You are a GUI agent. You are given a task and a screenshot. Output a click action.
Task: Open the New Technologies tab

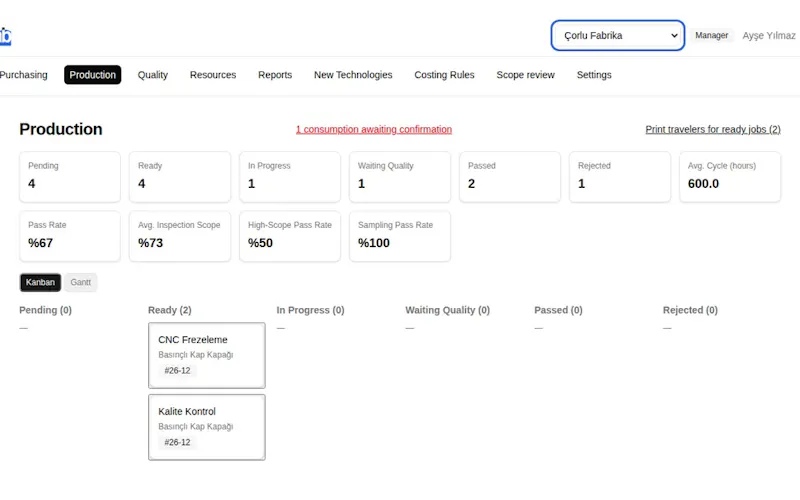(353, 75)
